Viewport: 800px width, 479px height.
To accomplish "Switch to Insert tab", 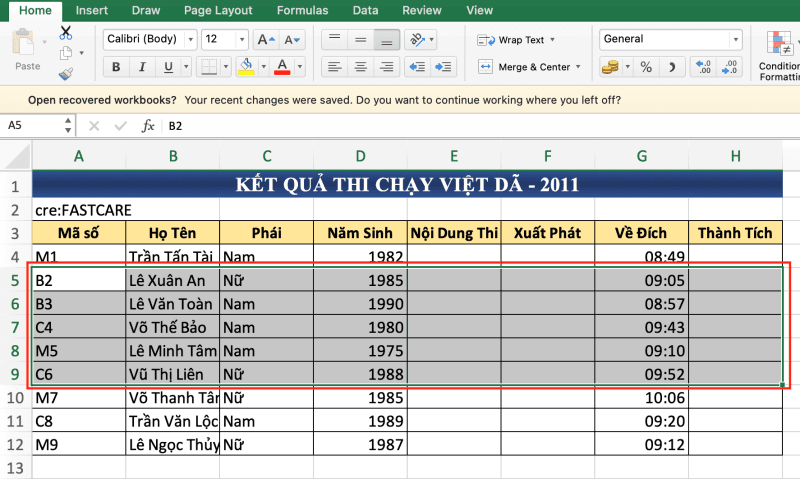I will [91, 11].
